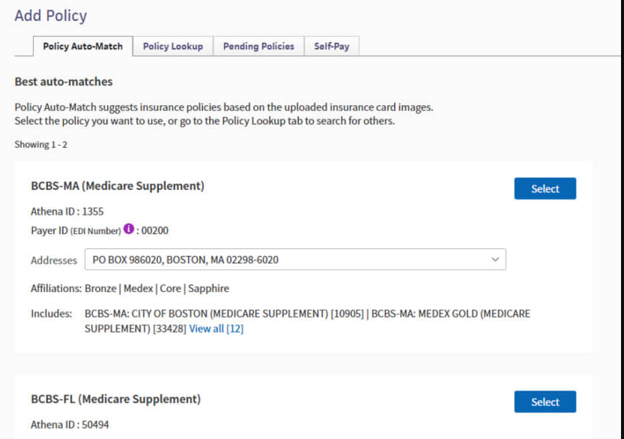Go to the Self-Pay tab
624x439 pixels.
(332, 46)
